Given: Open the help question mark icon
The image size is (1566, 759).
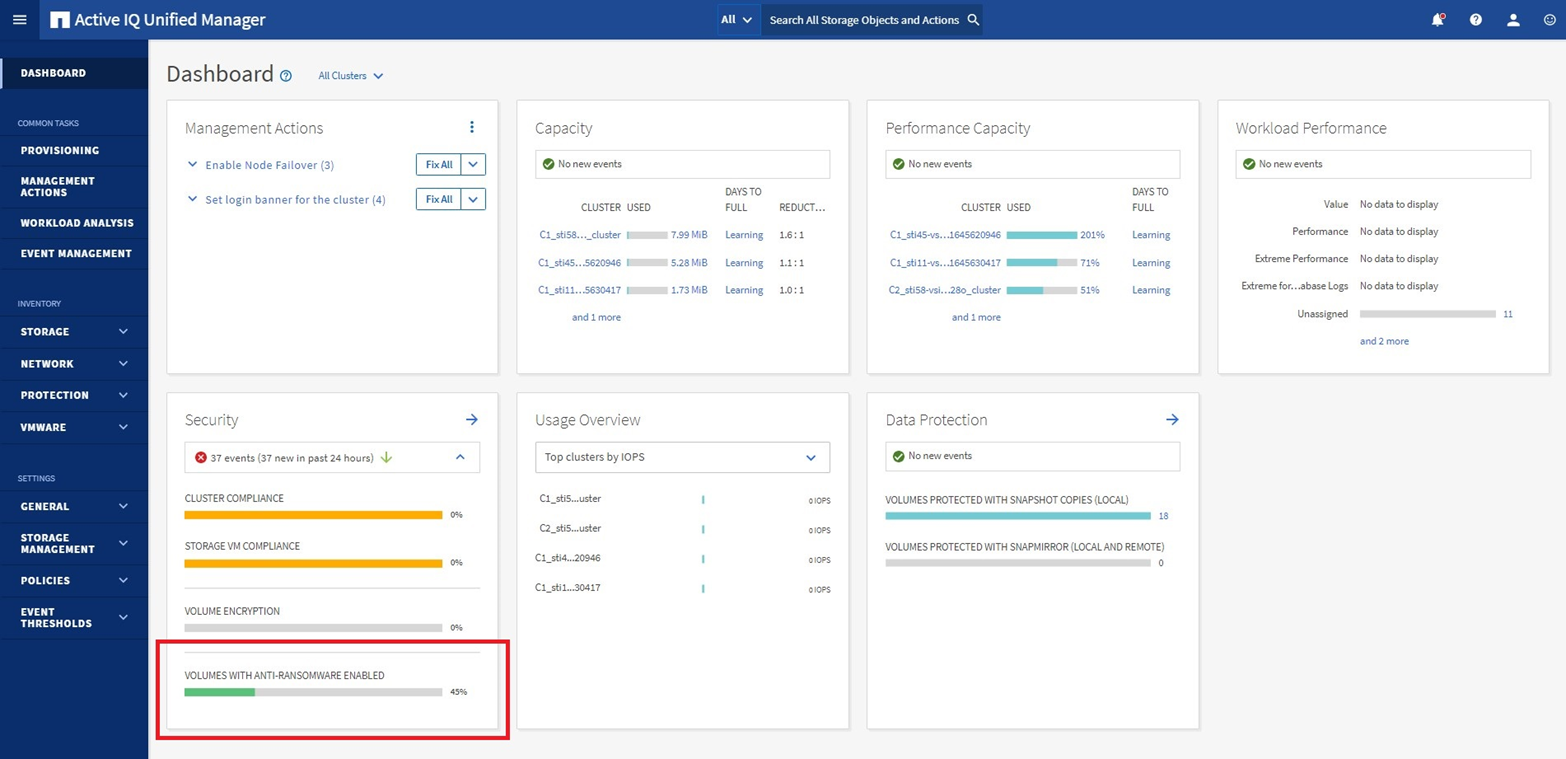Looking at the screenshot, I should pos(1475,20).
